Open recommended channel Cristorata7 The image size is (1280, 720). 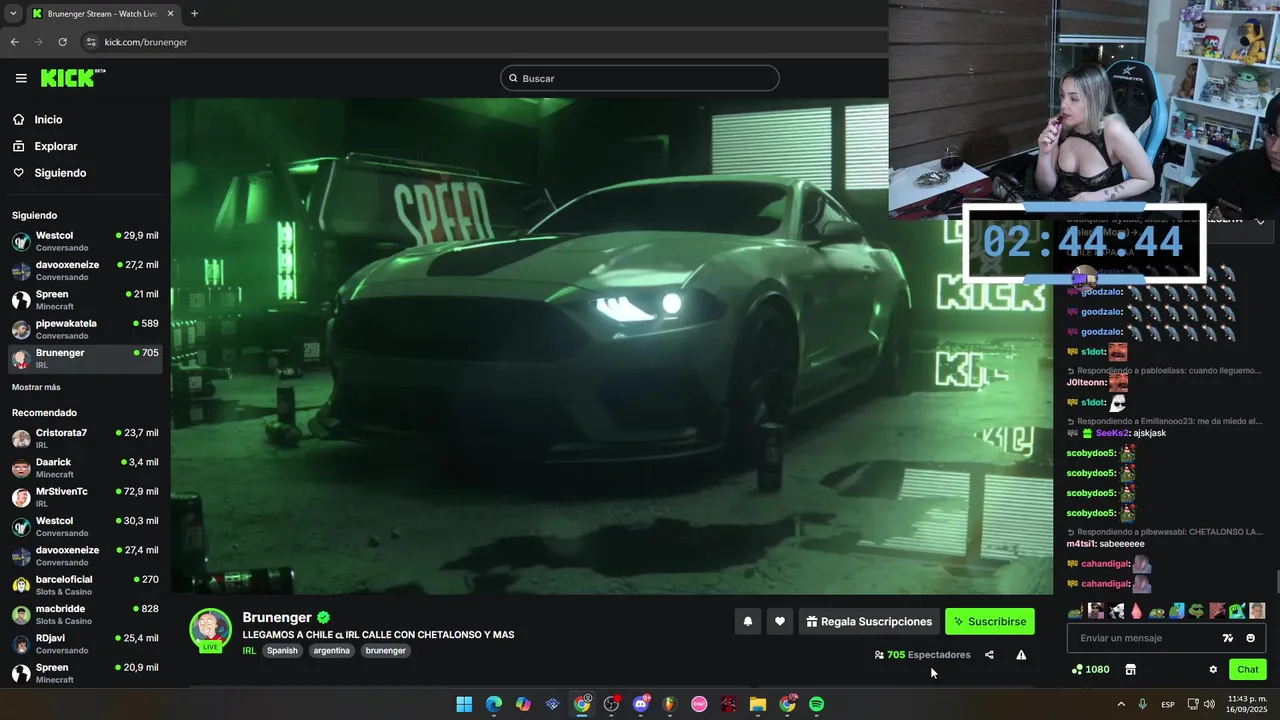click(x=85, y=438)
